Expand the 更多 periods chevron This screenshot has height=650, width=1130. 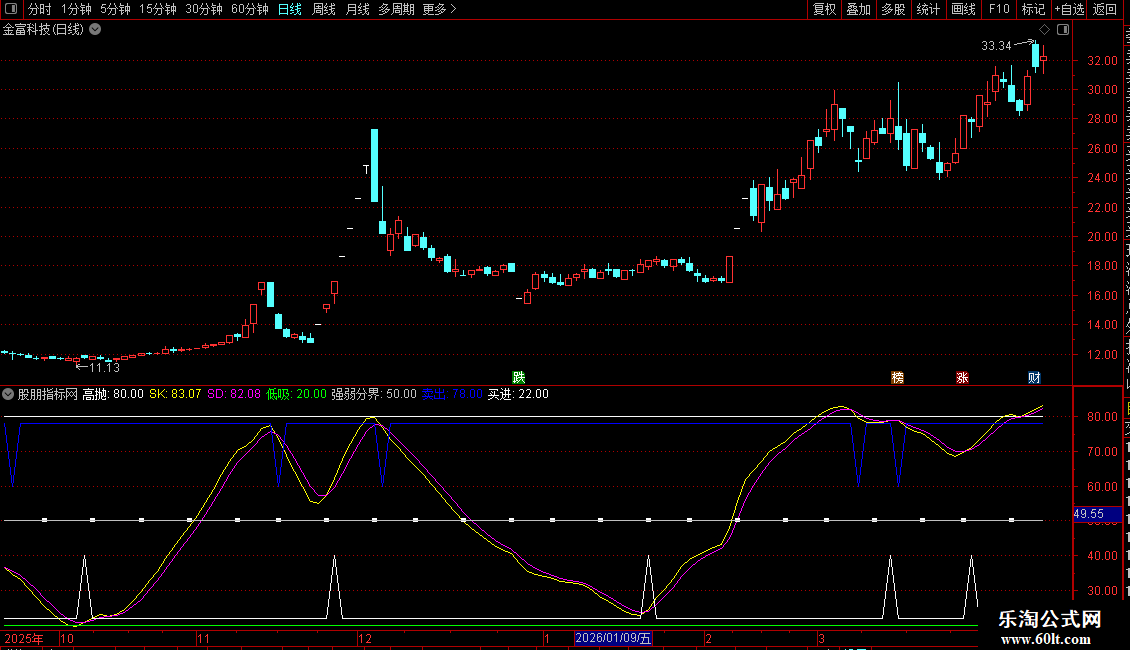tap(453, 9)
